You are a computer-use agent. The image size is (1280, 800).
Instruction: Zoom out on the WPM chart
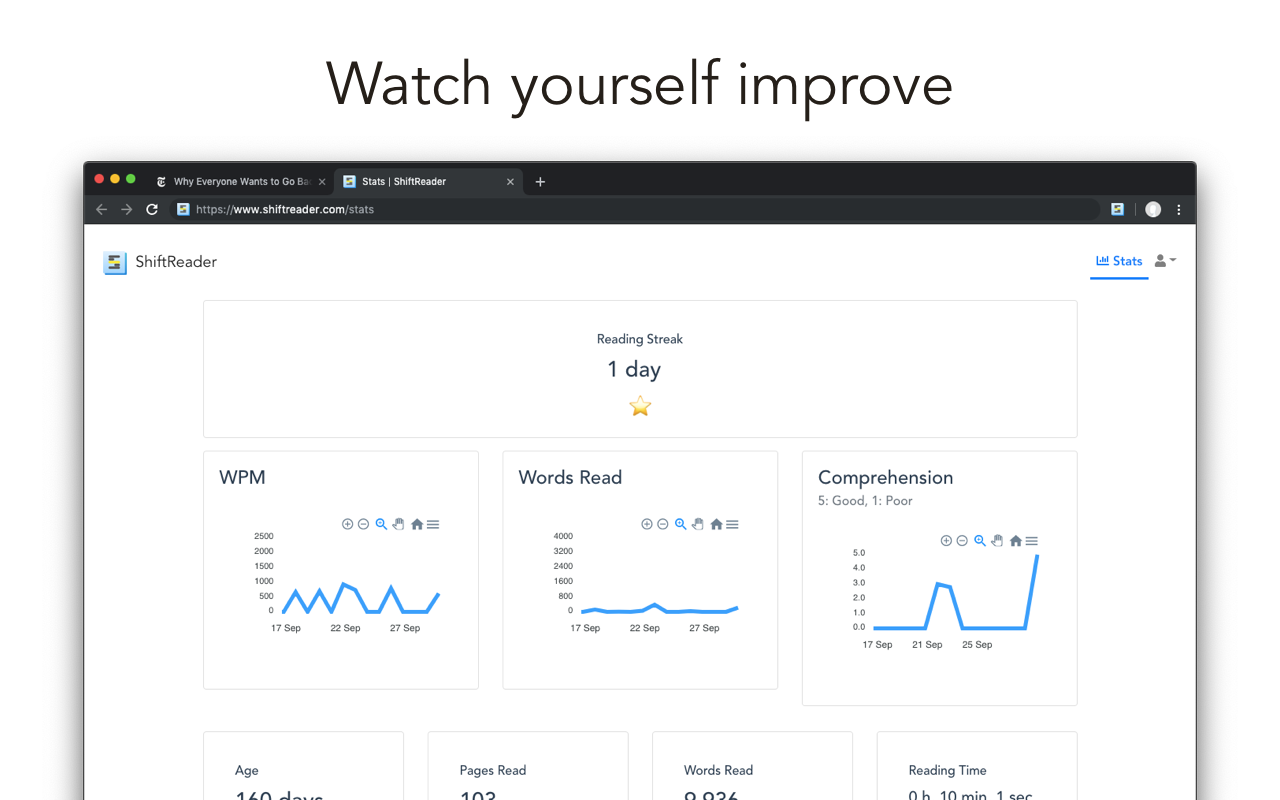tap(364, 524)
